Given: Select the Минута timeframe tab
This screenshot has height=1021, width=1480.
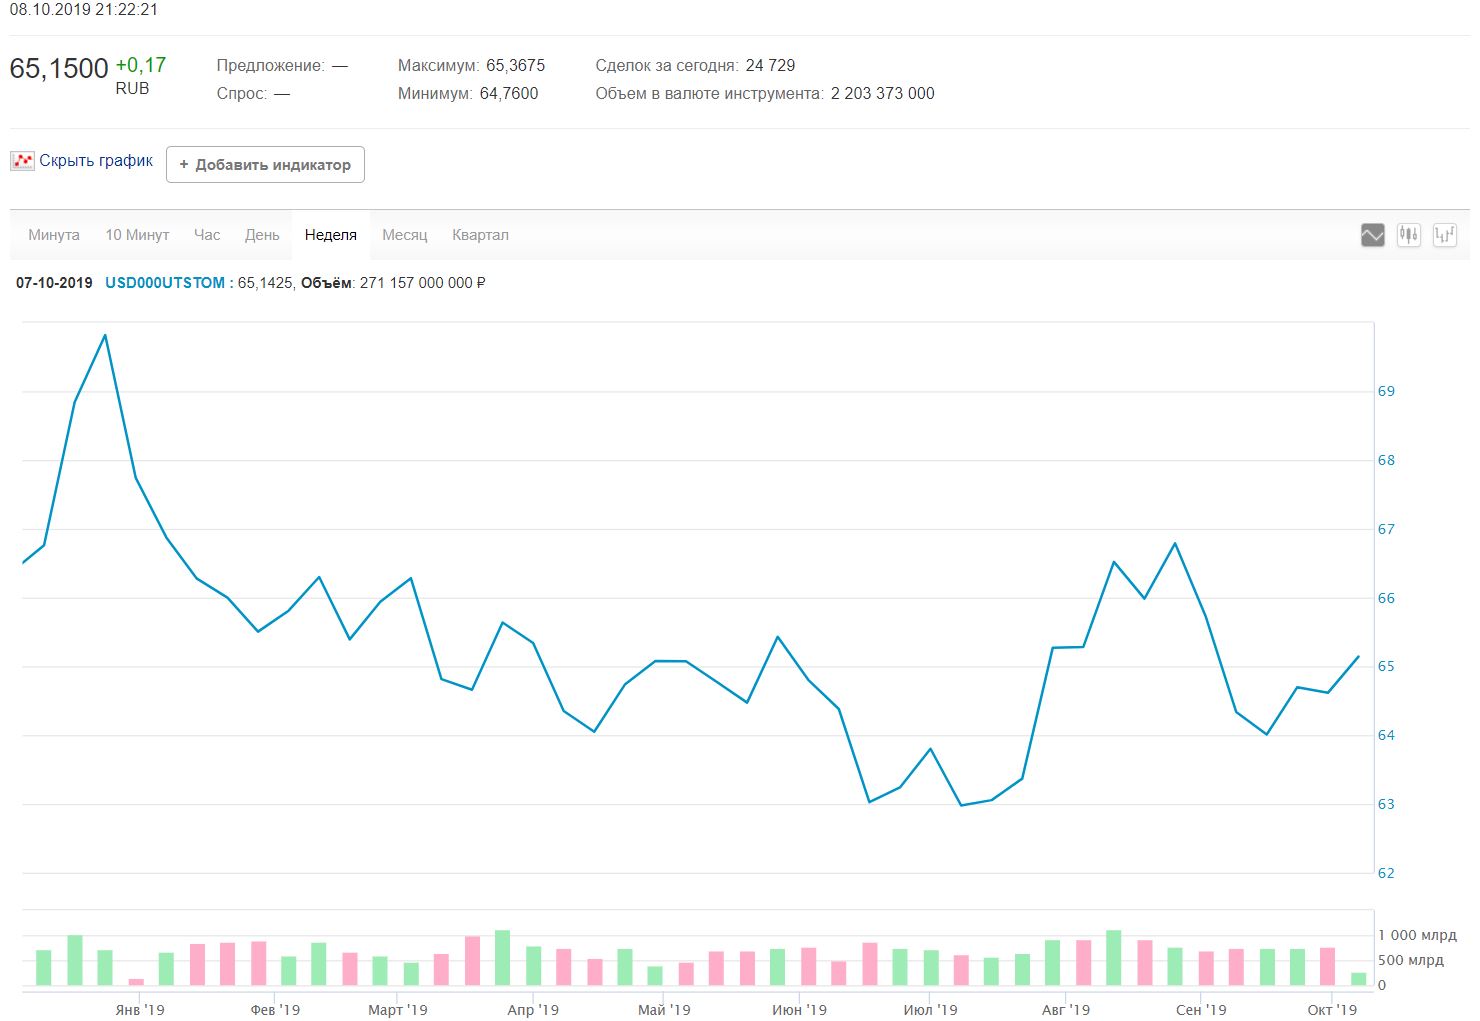Looking at the screenshot, I should coord(54,235).
